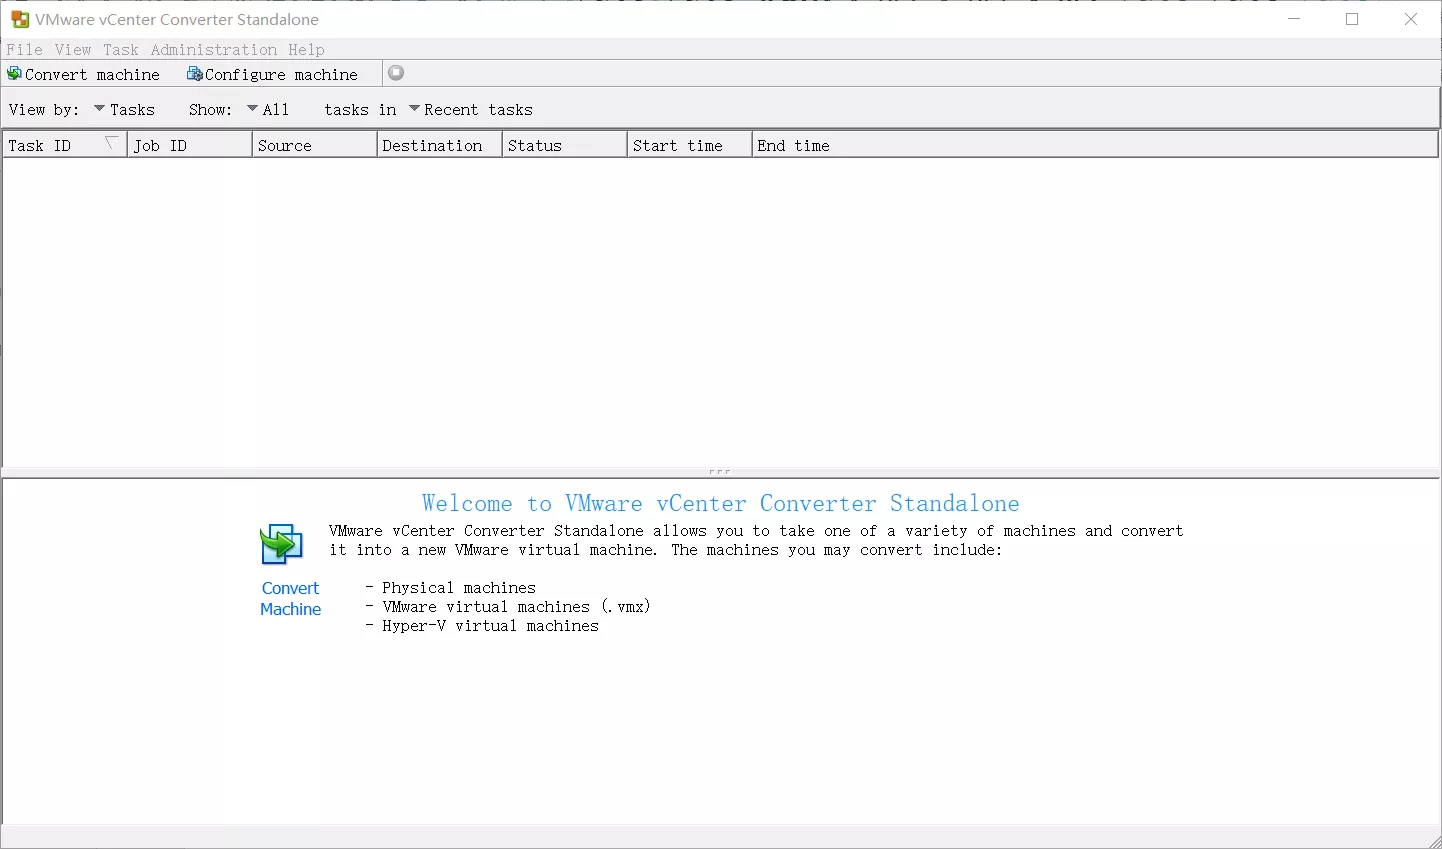The width and height of the screenshot is (1442, 849).
Task: Click the Convert Machine link text
Action: [x=291, y=598]
